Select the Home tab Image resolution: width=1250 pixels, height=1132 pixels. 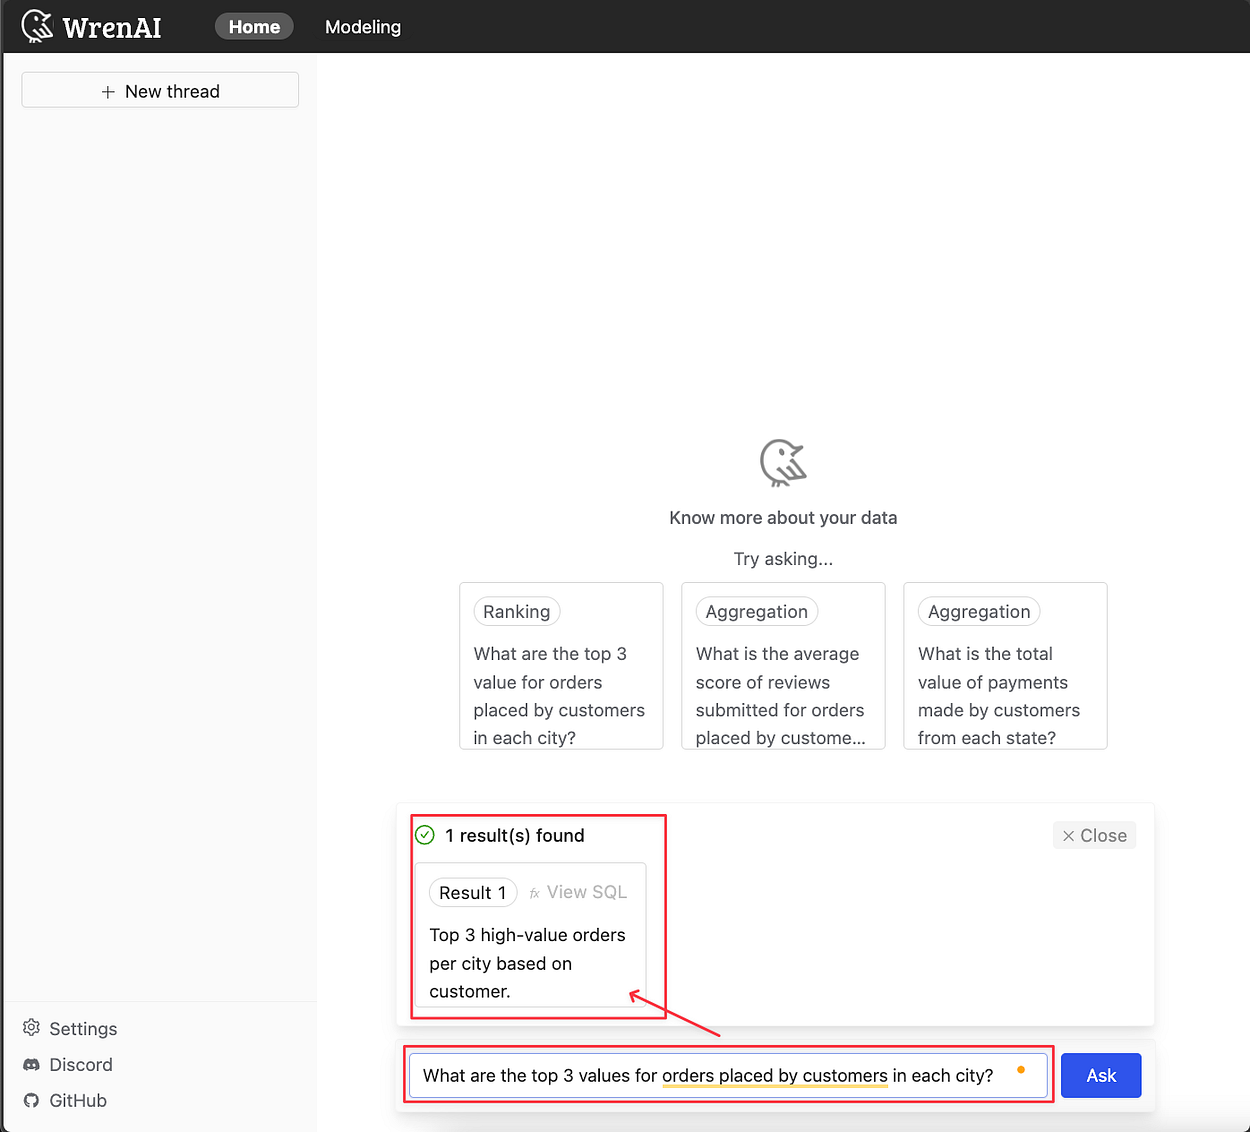tap(253, 26)
